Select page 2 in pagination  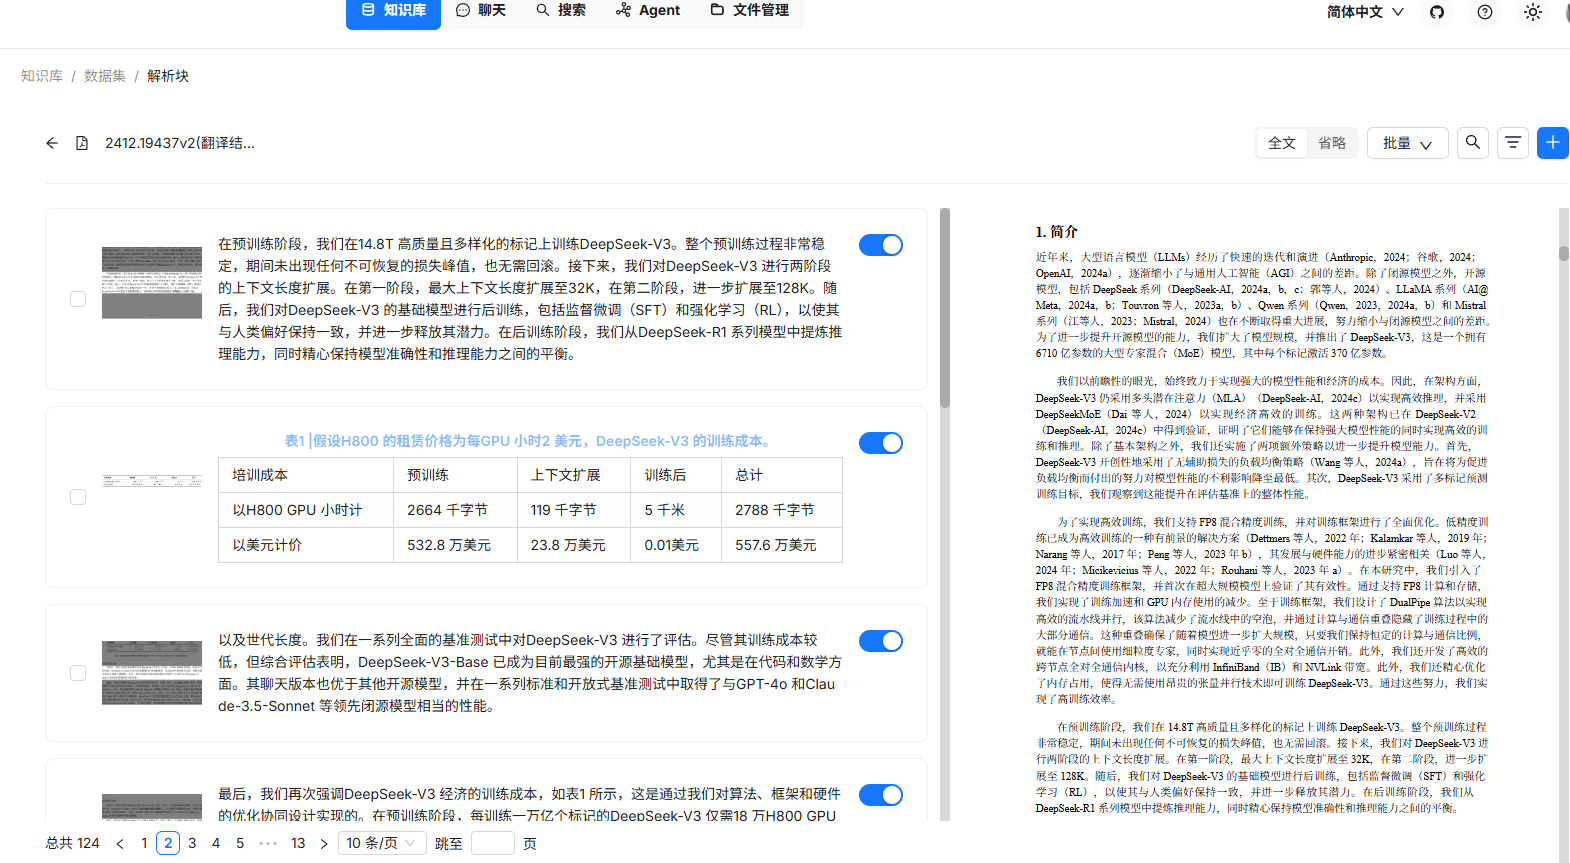pyautogui.click(x=168, y=843)
